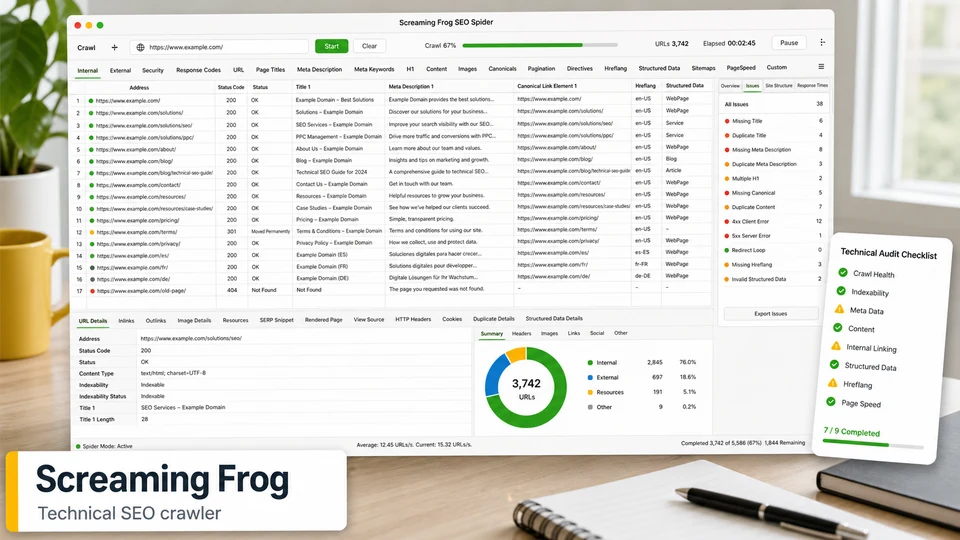Click the Moved Permanently status cell

(x=271, y=231)
